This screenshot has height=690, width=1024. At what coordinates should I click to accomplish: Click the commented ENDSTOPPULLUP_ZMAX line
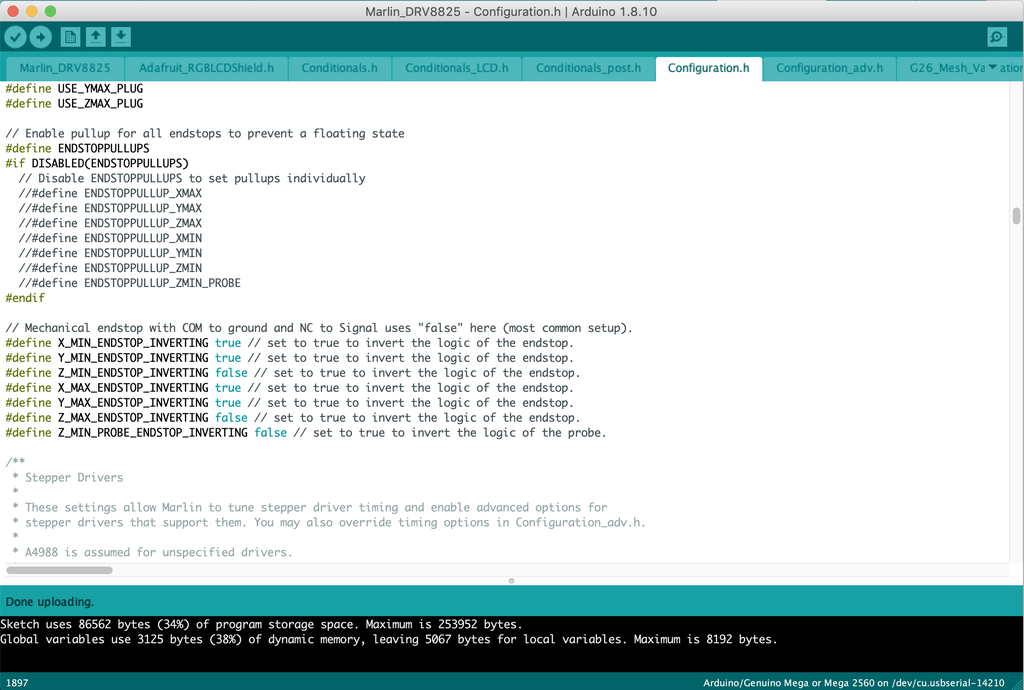[x=110, y=223]
